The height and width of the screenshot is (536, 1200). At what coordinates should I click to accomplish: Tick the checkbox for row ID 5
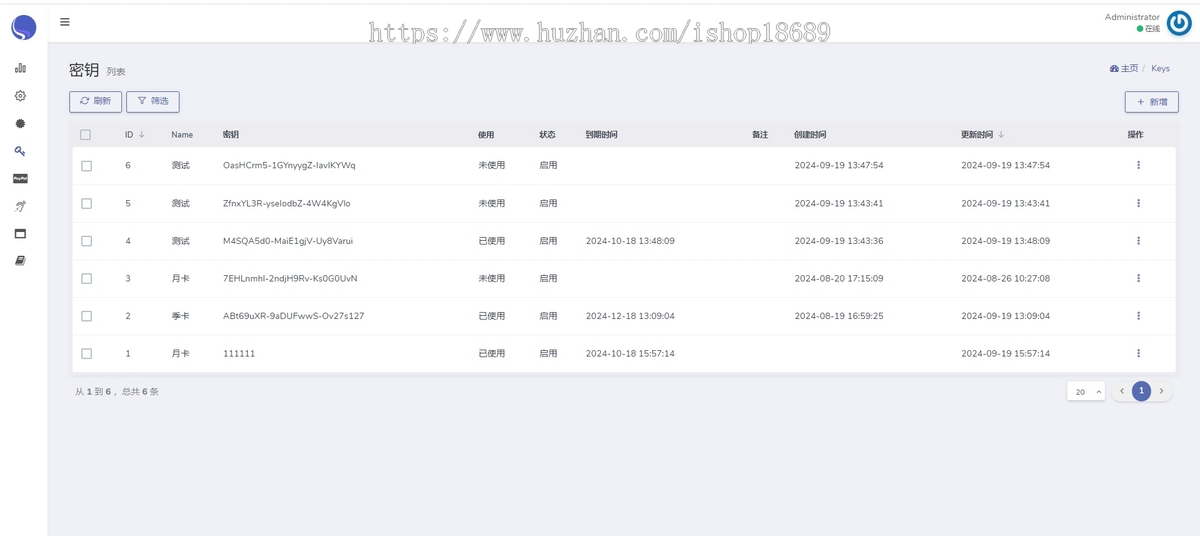86,204
